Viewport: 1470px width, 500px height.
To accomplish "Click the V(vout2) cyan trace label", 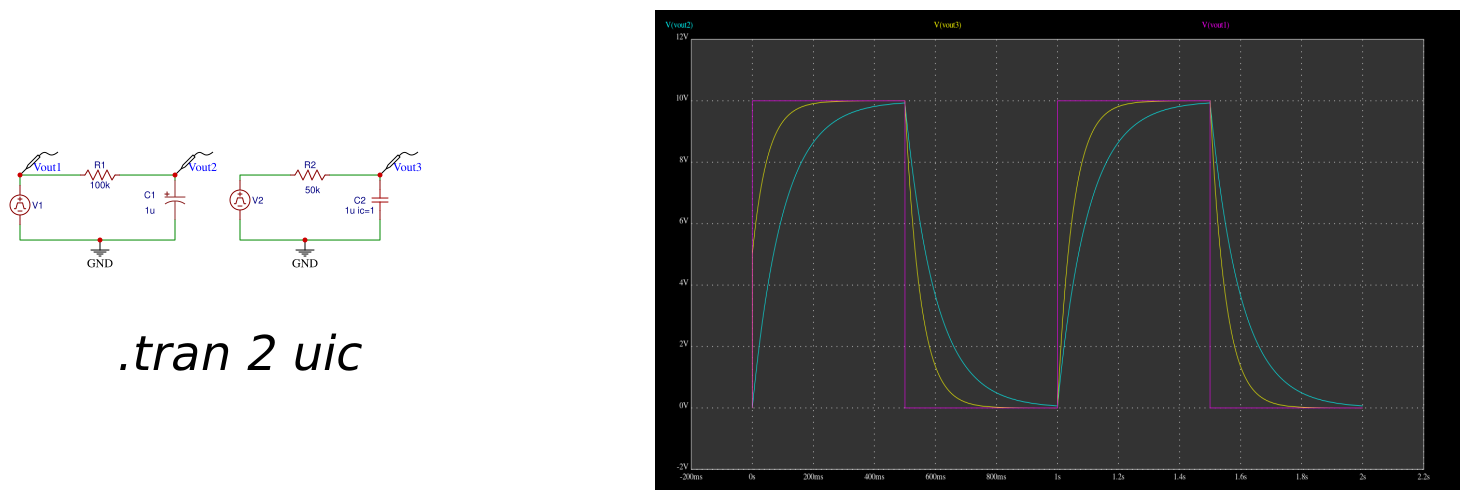I will point(679,24).
